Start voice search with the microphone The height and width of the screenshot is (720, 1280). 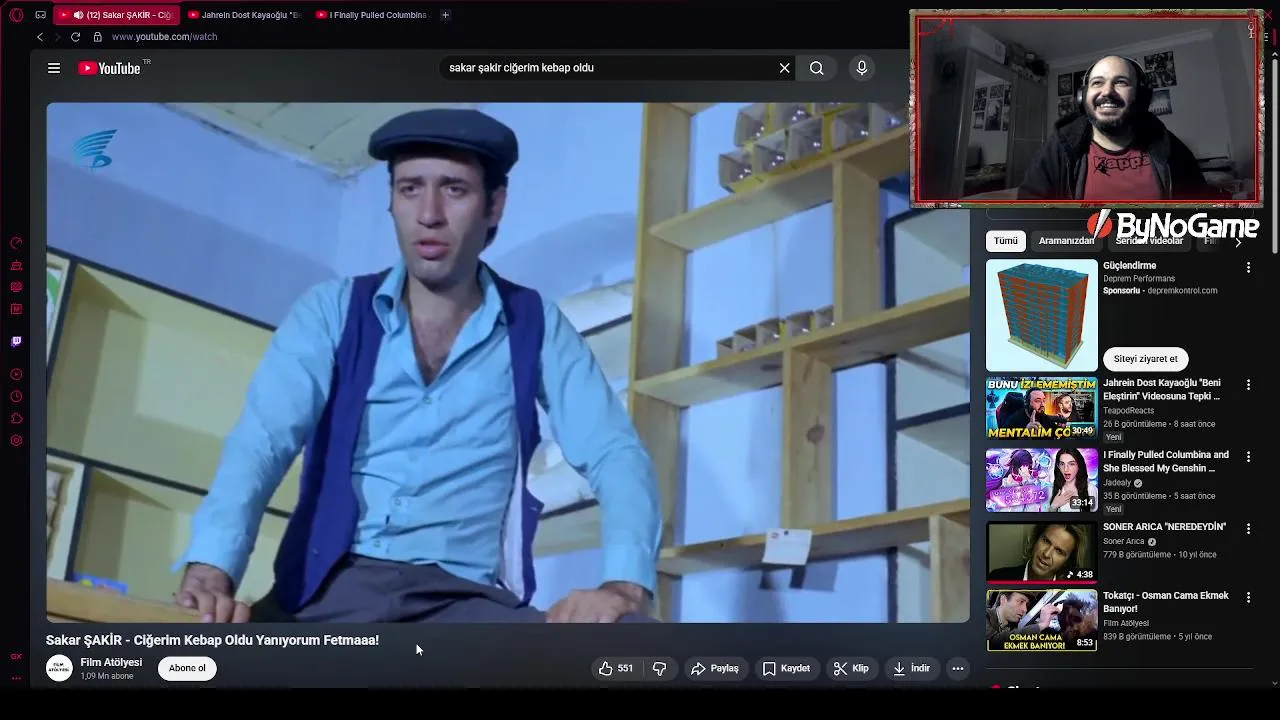(862, 68)
